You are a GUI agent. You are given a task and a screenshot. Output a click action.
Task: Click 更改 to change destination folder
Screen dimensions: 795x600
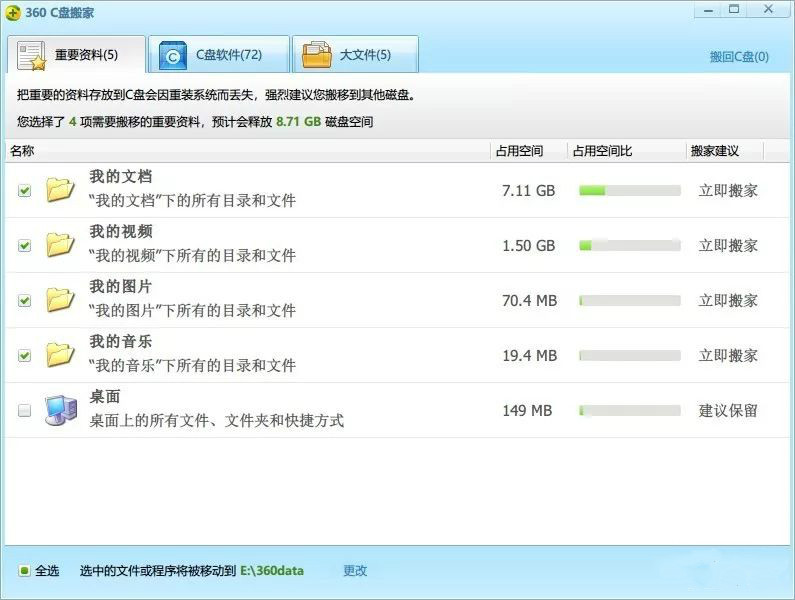355,571
